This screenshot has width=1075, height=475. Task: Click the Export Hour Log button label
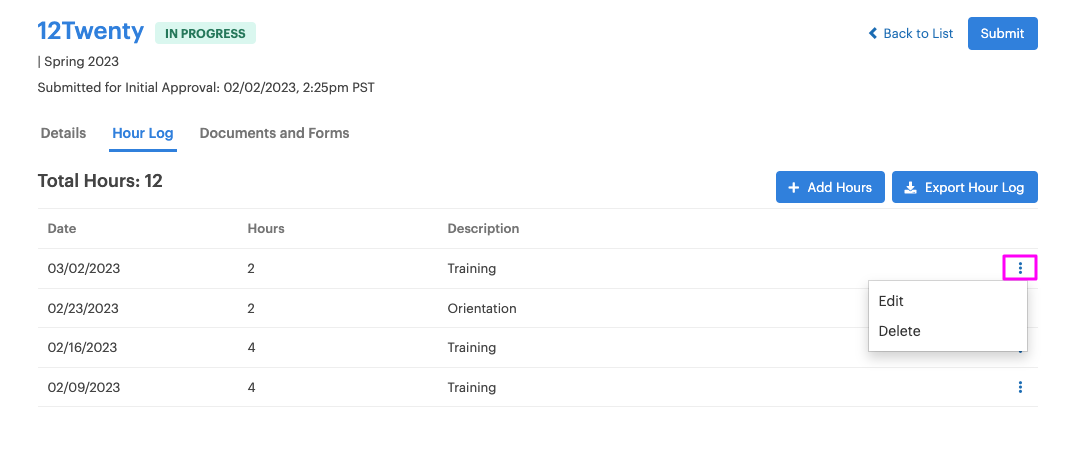coord(974,188)
